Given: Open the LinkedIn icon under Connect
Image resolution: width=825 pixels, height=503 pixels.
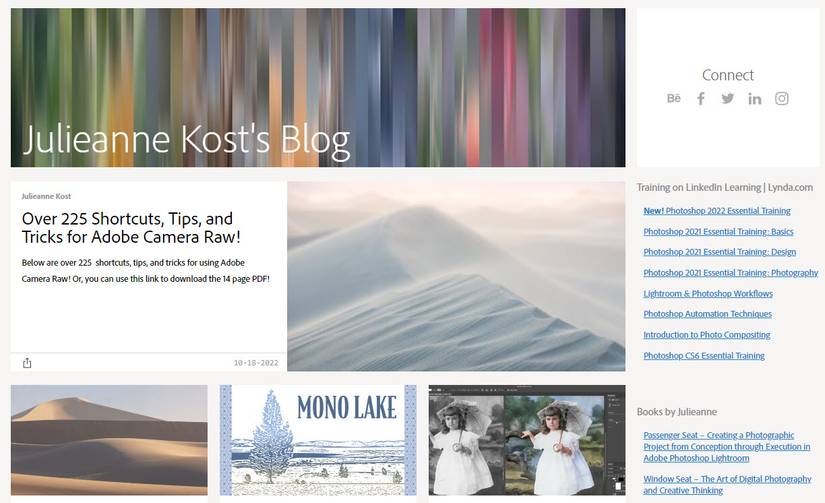Looking at the screenshot, I should tap(754, 98).
